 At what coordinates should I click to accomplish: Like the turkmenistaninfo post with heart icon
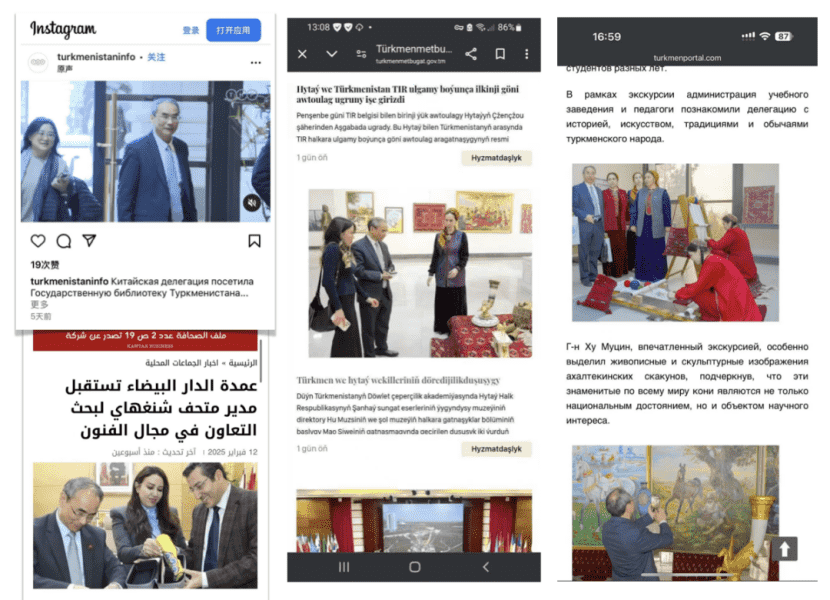tap(38, 241)
